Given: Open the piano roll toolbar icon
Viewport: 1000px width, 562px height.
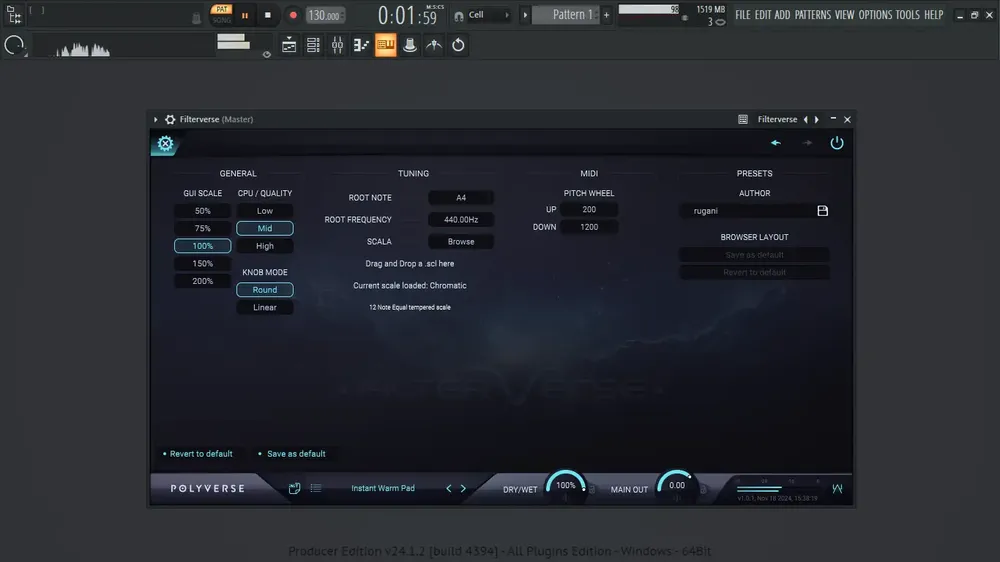Looking at the screenshot, I should click(362, 45).
